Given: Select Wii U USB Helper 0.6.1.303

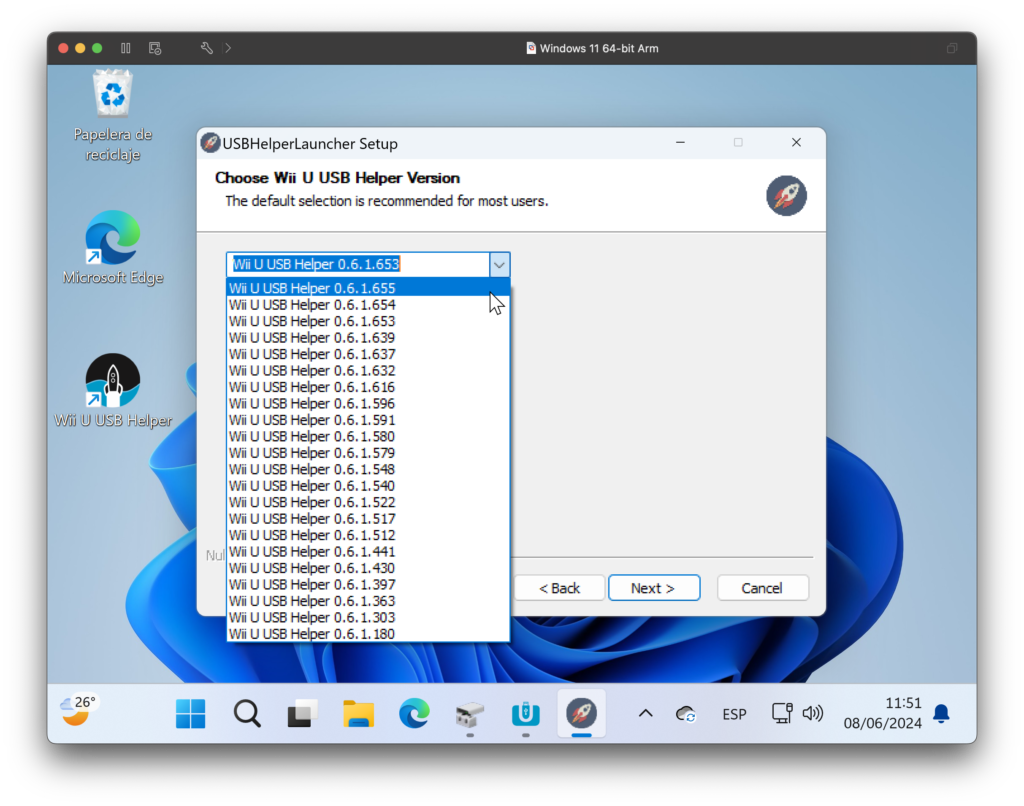Looking at the screenshot, I should click(368, 617).
